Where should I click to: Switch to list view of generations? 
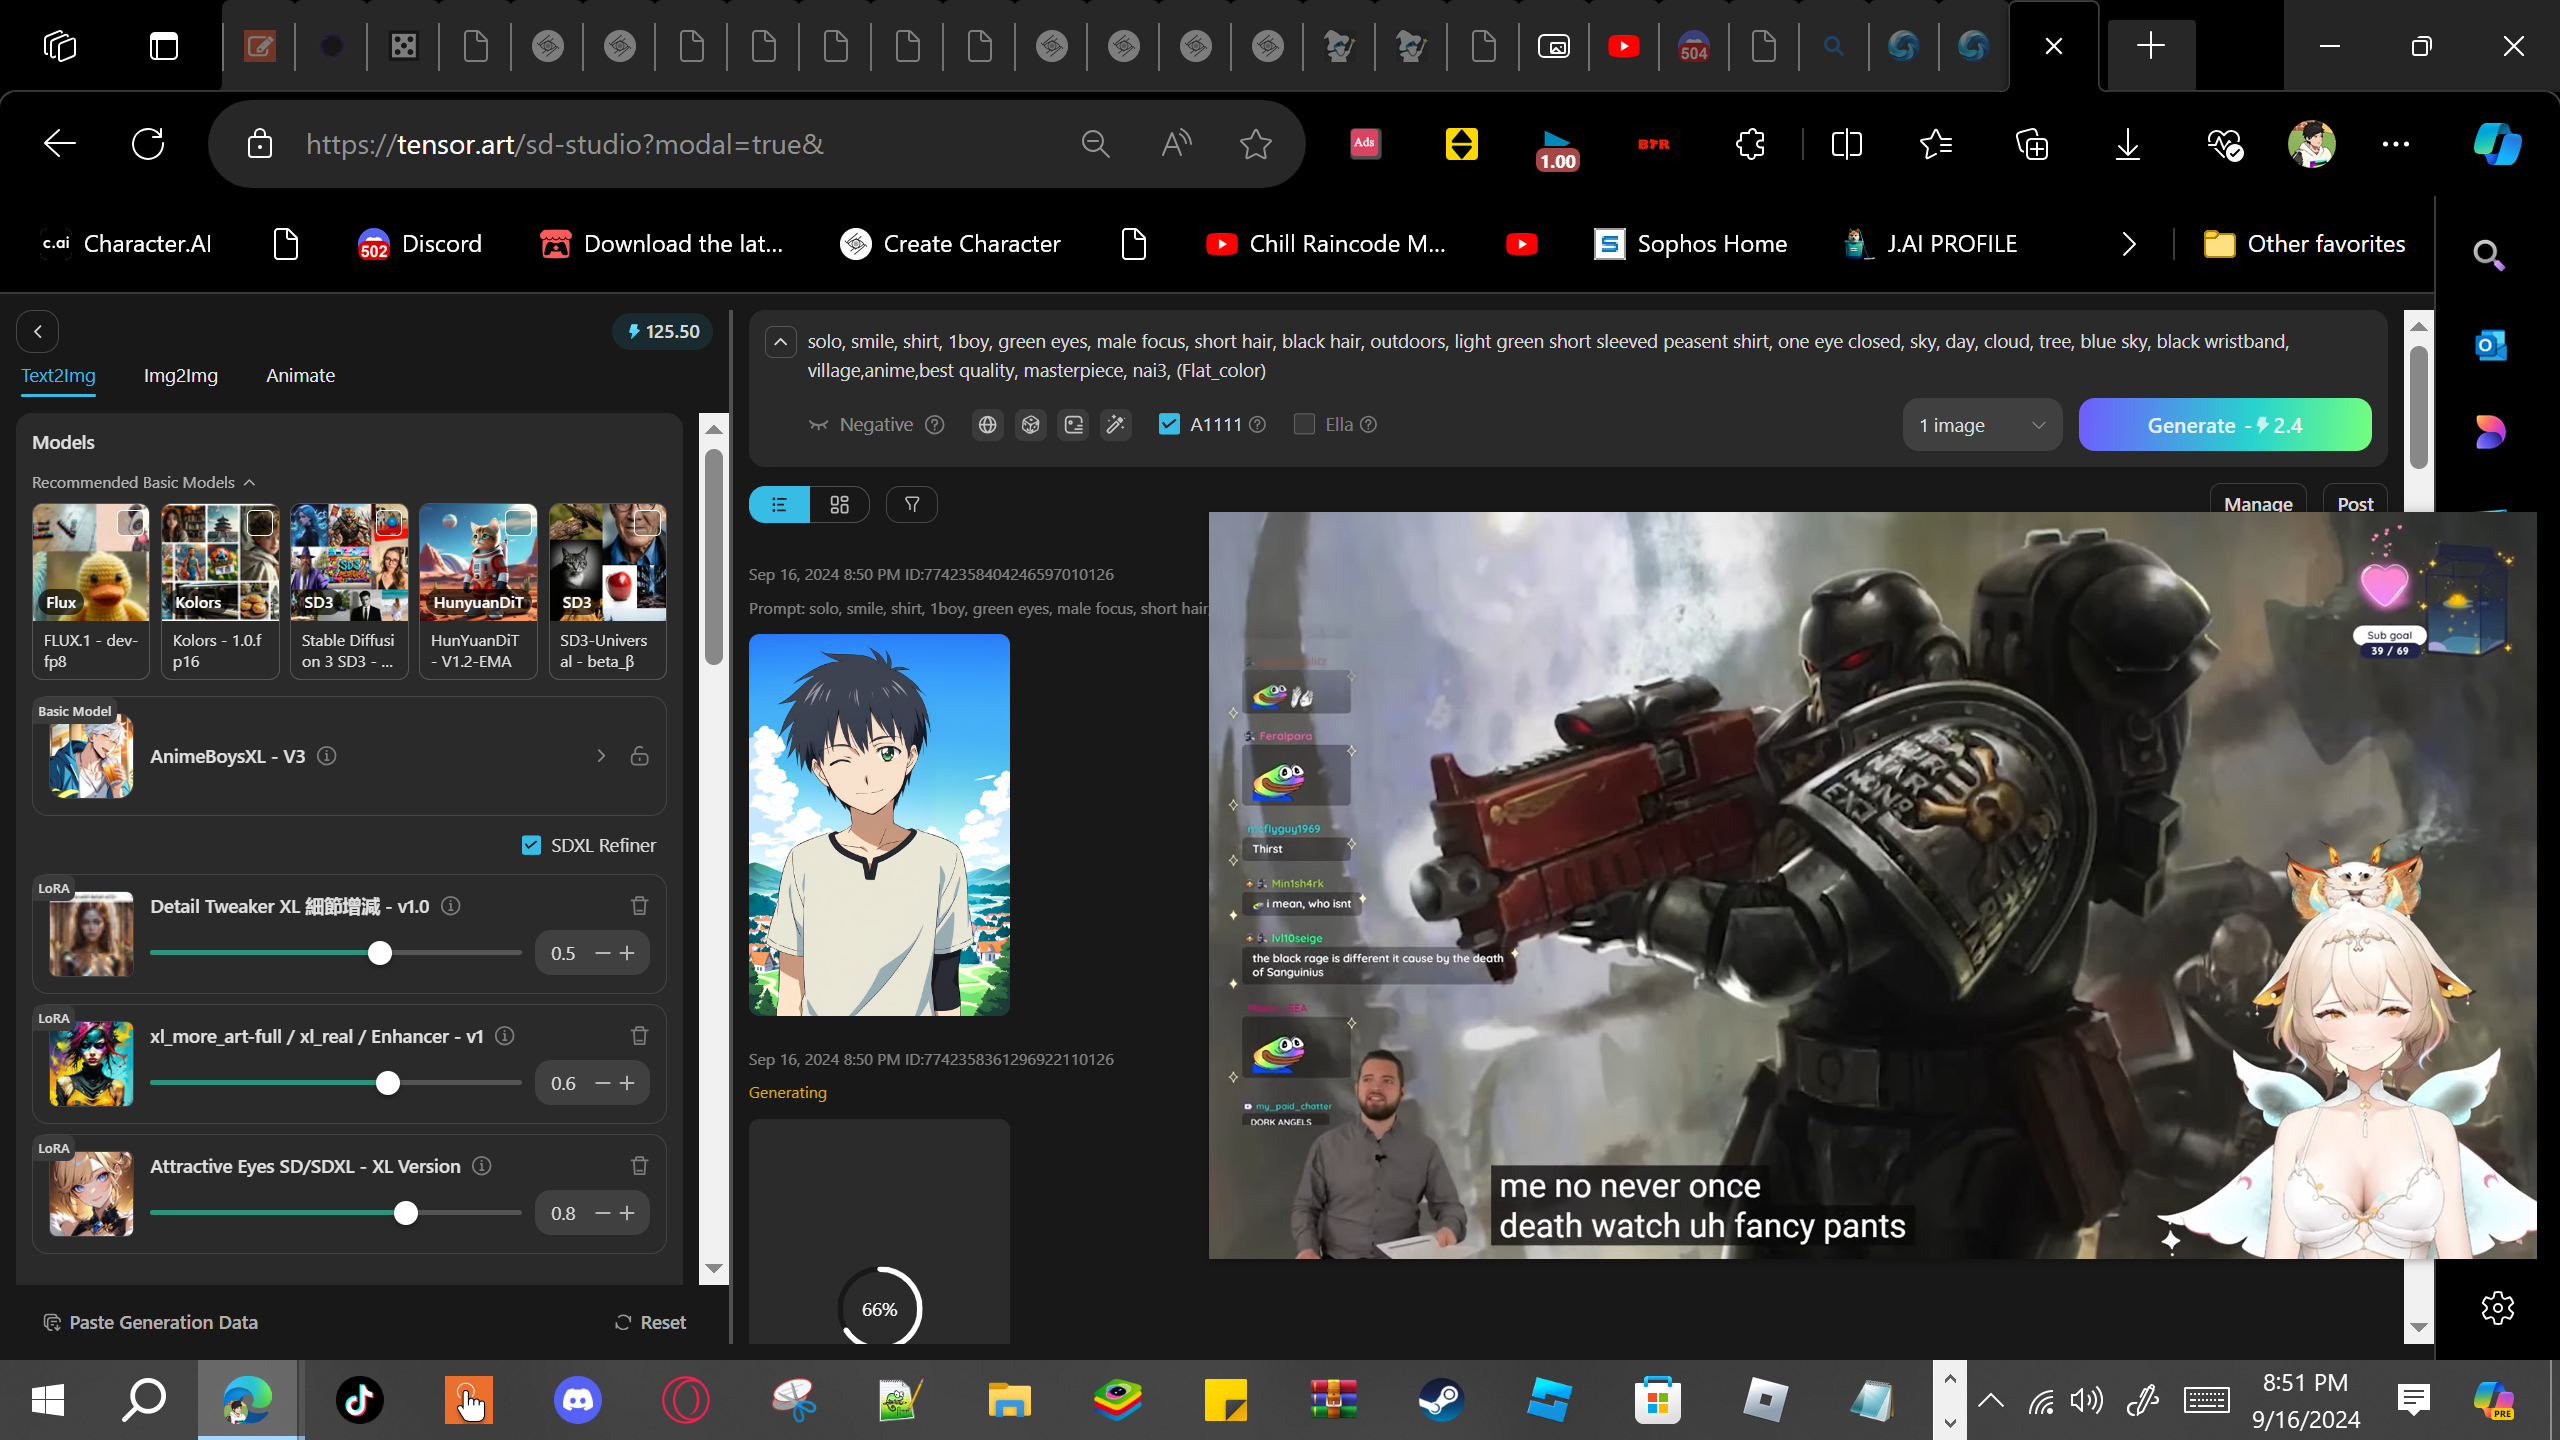[779, 505]
